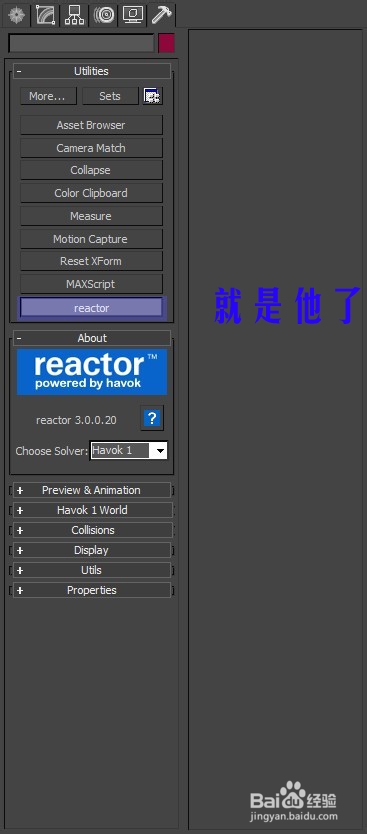Screen dimensions: 367x834
Task: Open the Display panel tab
Action: click(132, 15)
